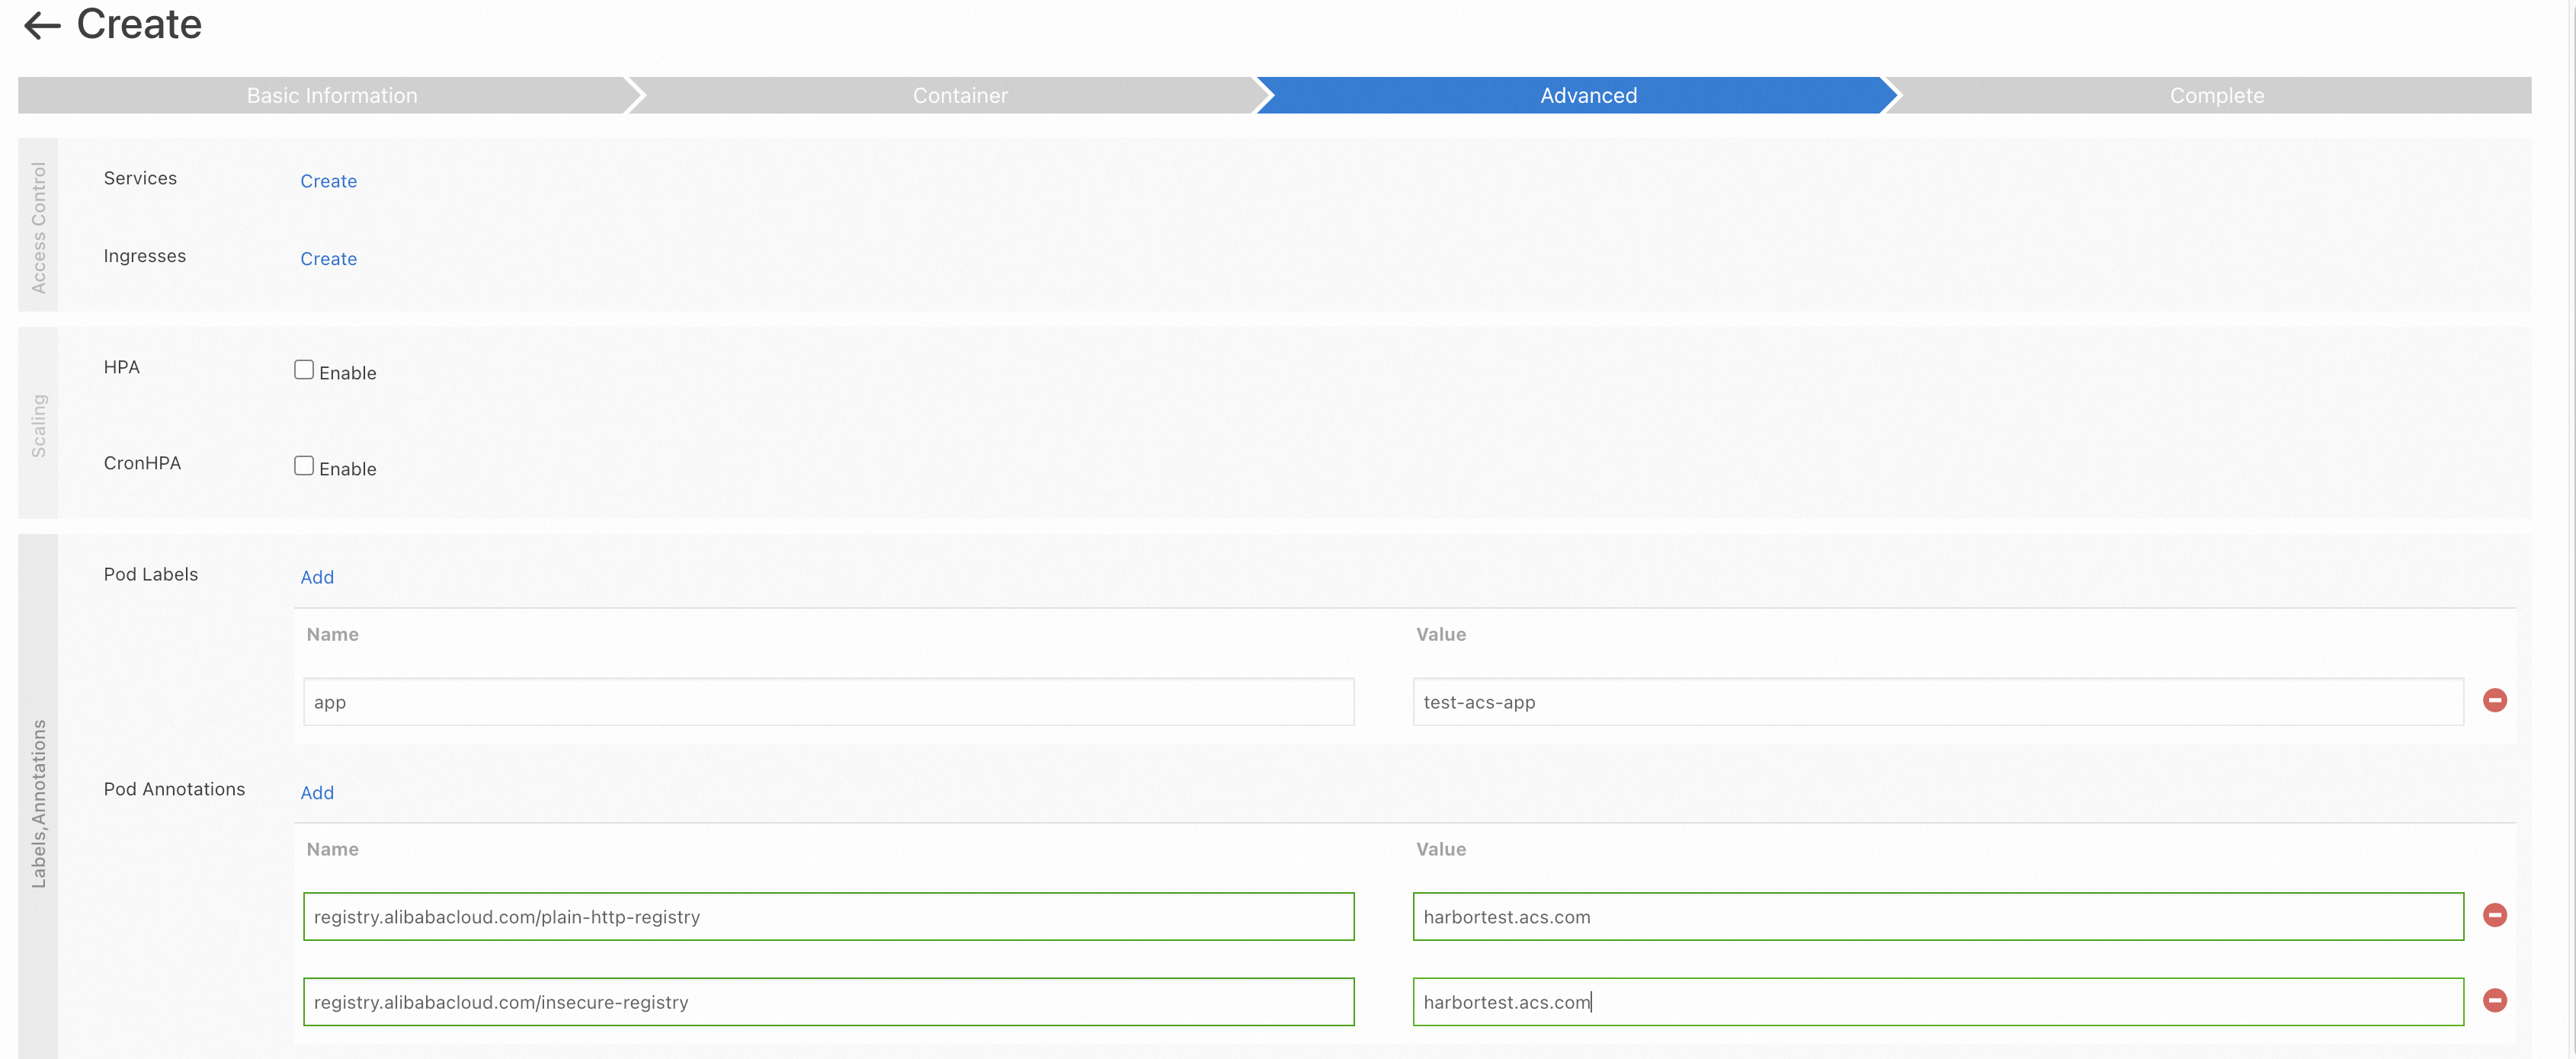Select the Advanced step
Image resolution: width=2576 pixels, height=1059 pixels.
(x=1588, y=96)
